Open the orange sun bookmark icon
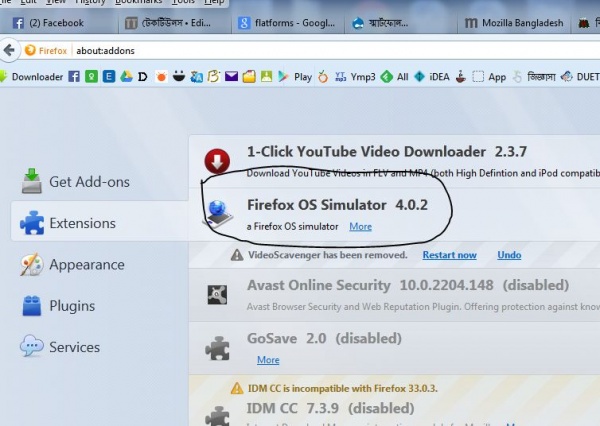 pyautogui.click(x=161, y=77)
